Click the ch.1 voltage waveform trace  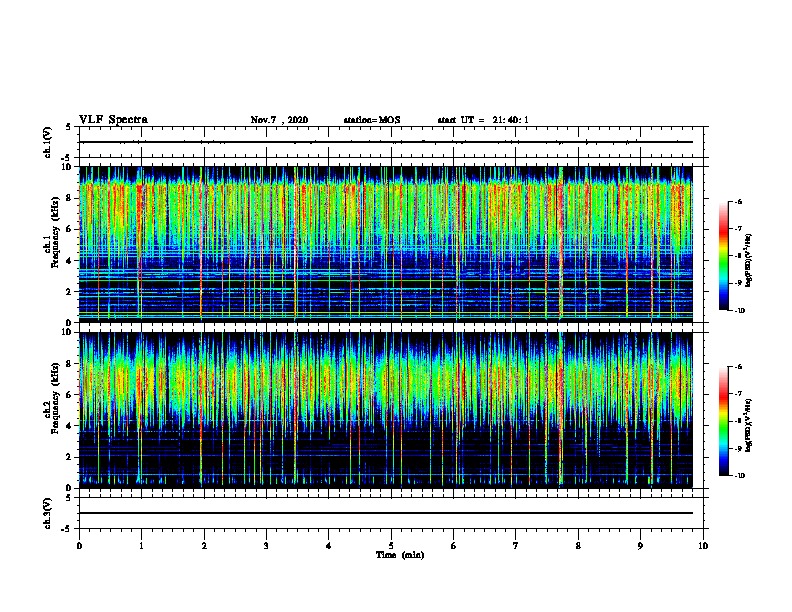coord(386,142)
